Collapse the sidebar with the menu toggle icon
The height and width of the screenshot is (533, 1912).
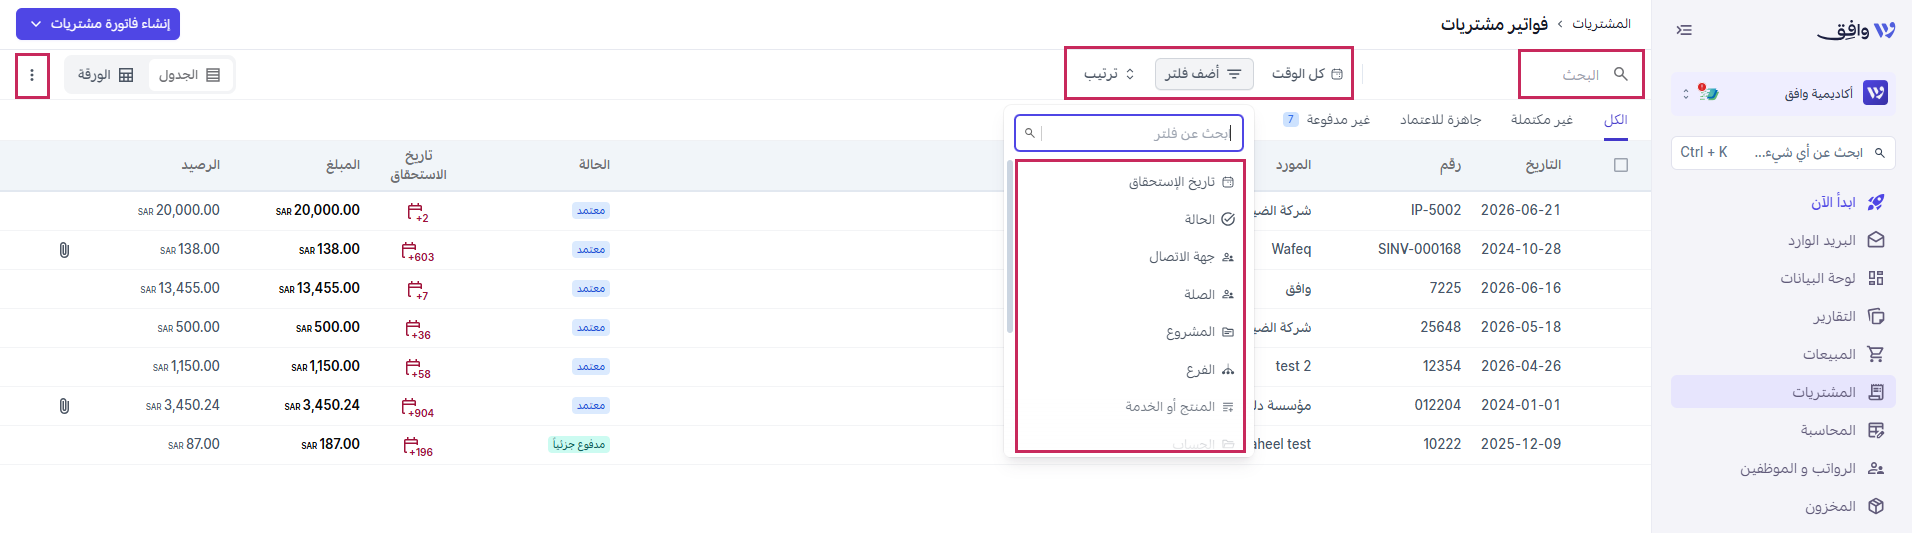1684,30
